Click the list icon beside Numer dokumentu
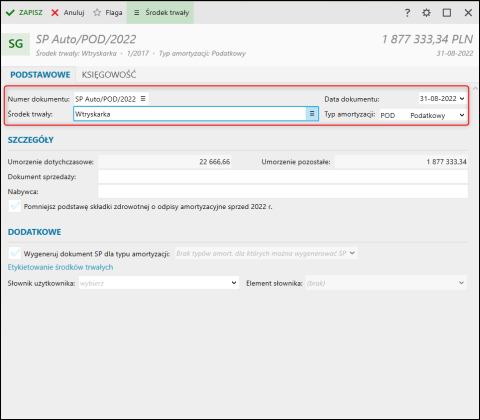Viewport: 480px width, 420px height. tap(143, 99)
